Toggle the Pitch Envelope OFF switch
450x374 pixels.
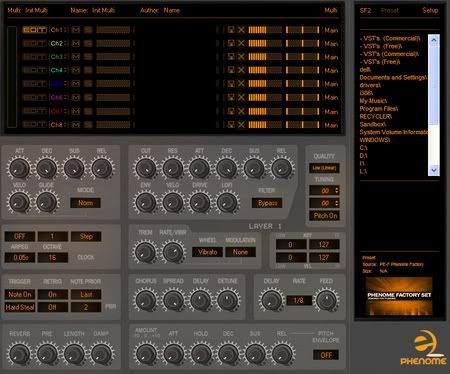pos(326,355)
